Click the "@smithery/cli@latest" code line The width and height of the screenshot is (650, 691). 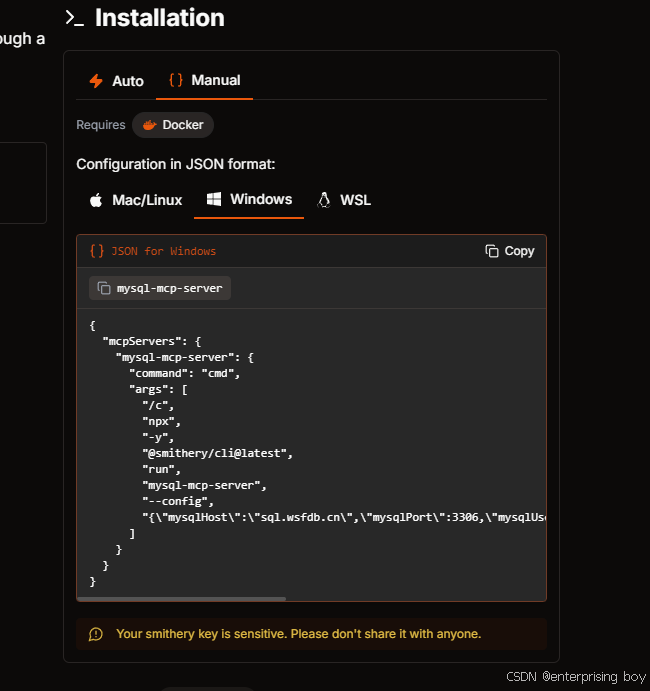(217, 453)
